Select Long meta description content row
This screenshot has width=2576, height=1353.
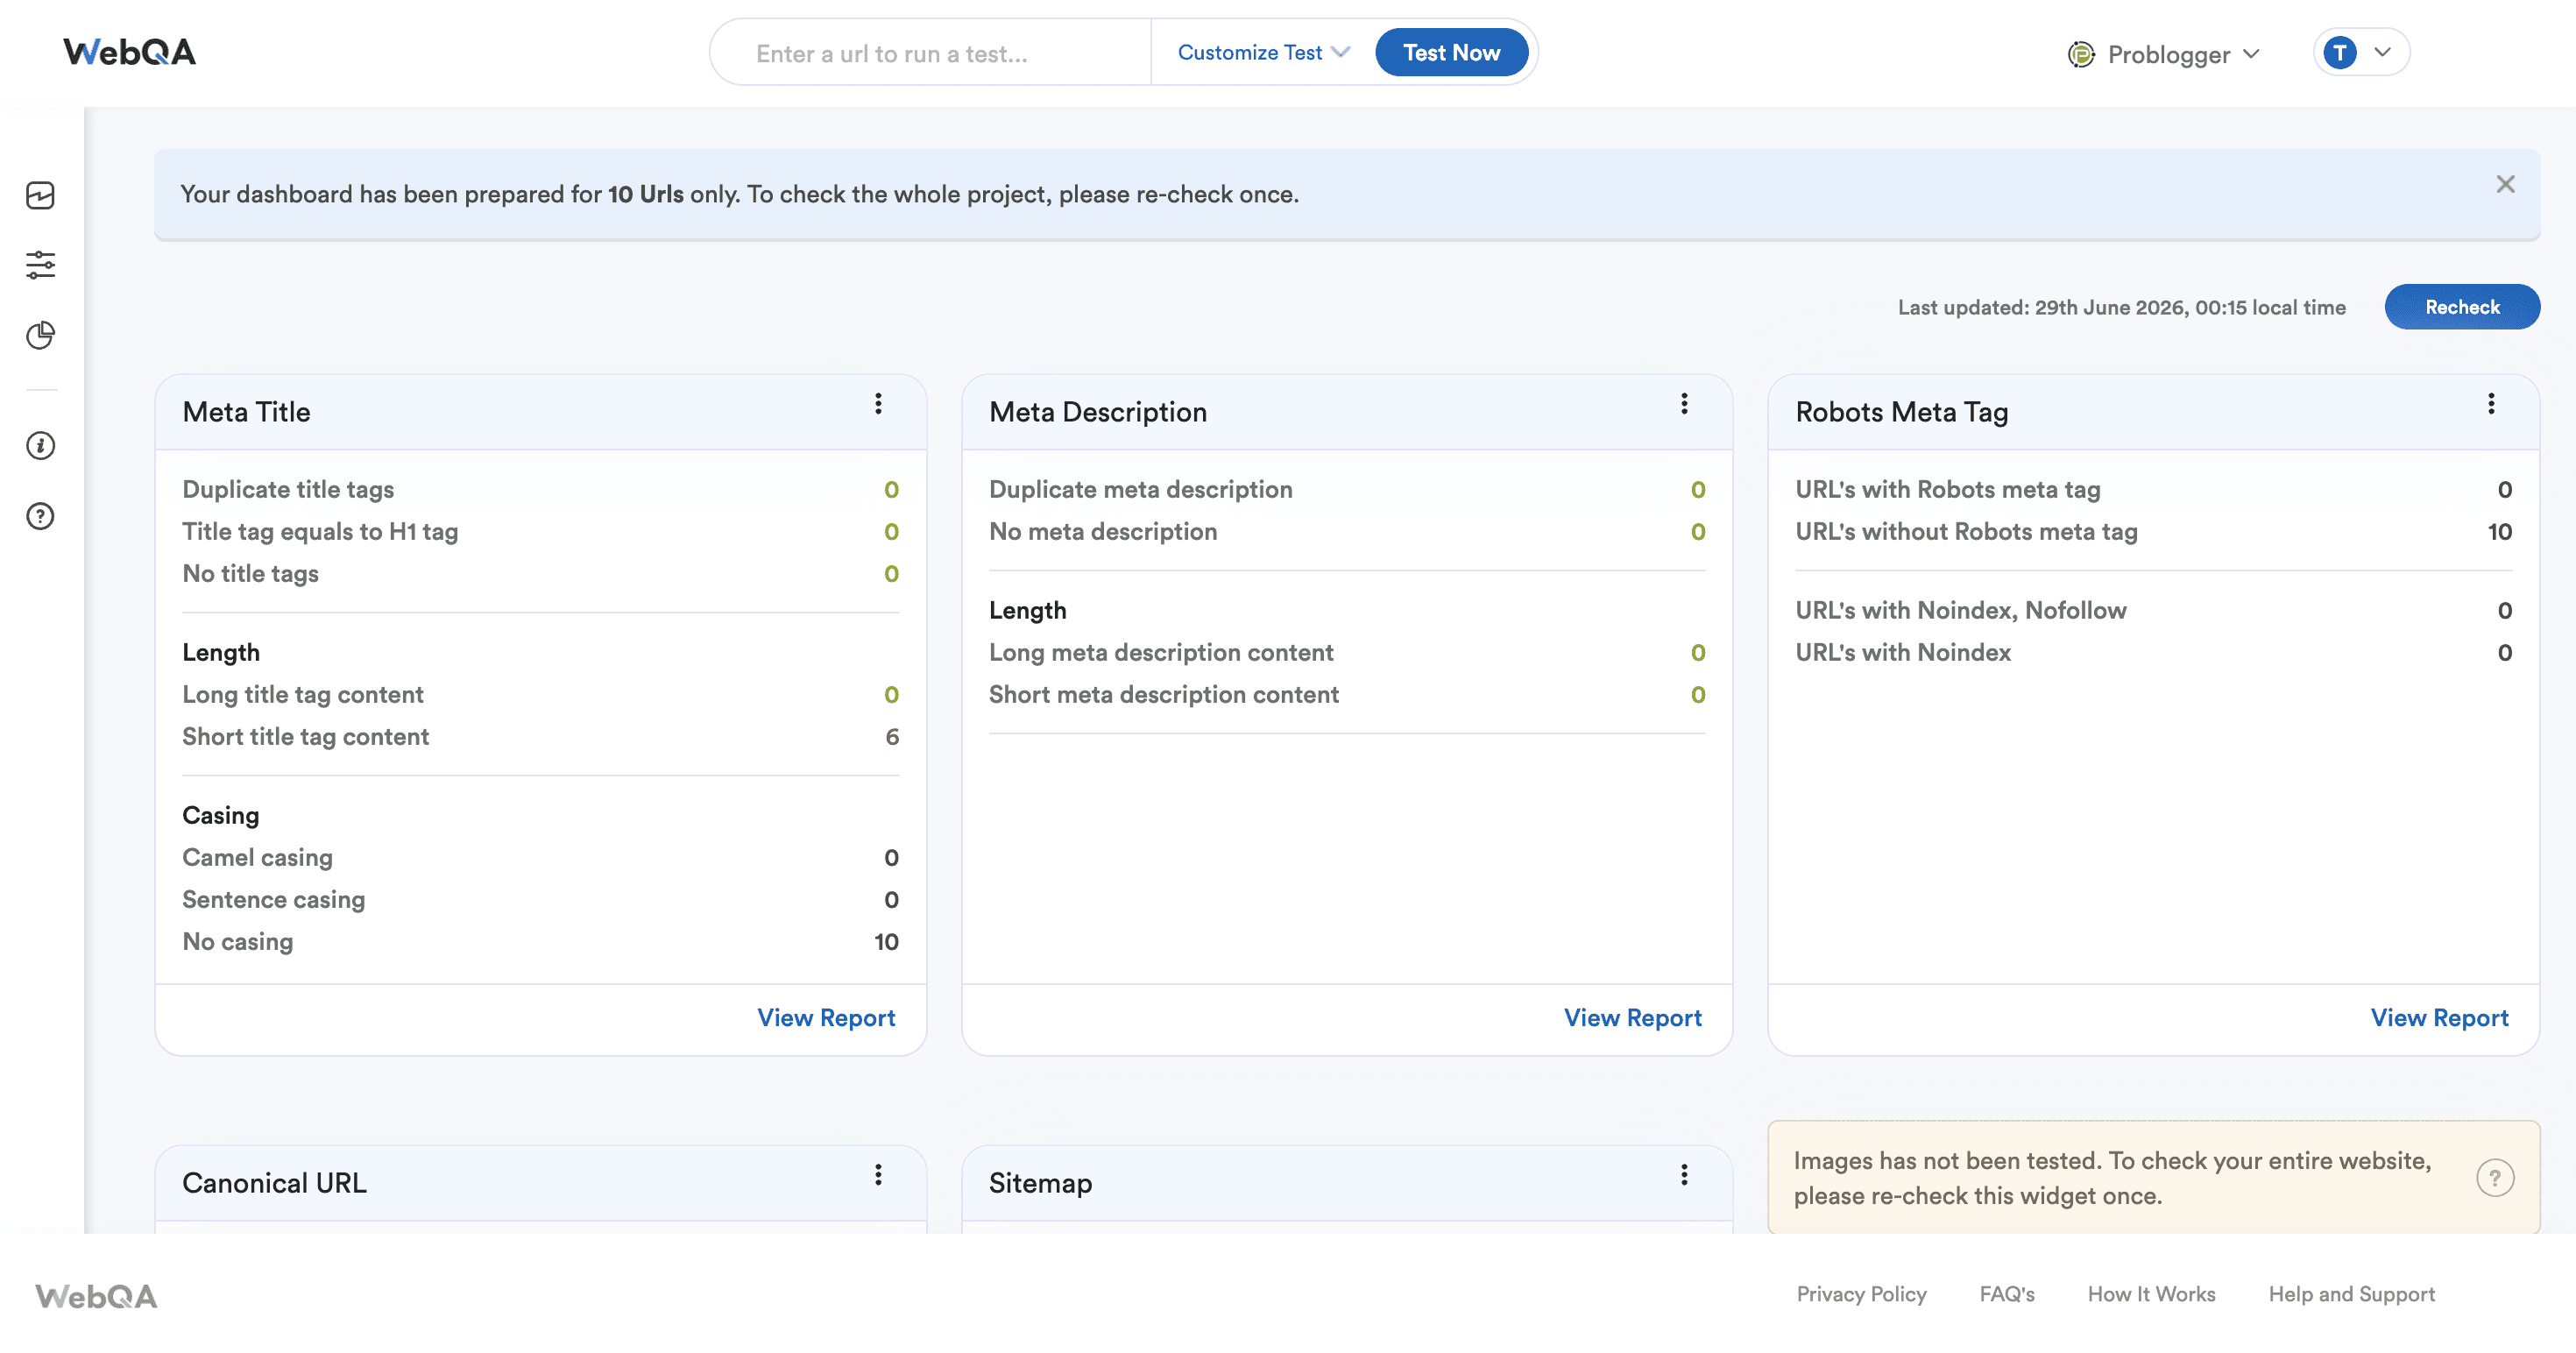(1347, 653)
